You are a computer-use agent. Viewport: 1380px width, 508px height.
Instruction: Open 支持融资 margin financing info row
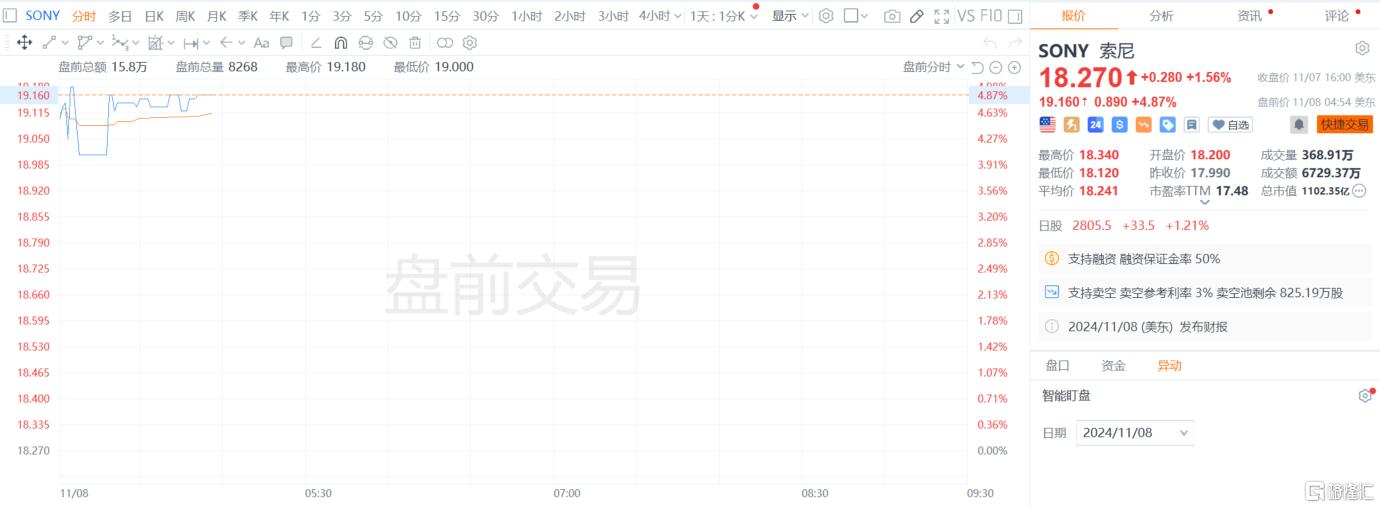pyautogui.click(x=1205, y=258)
